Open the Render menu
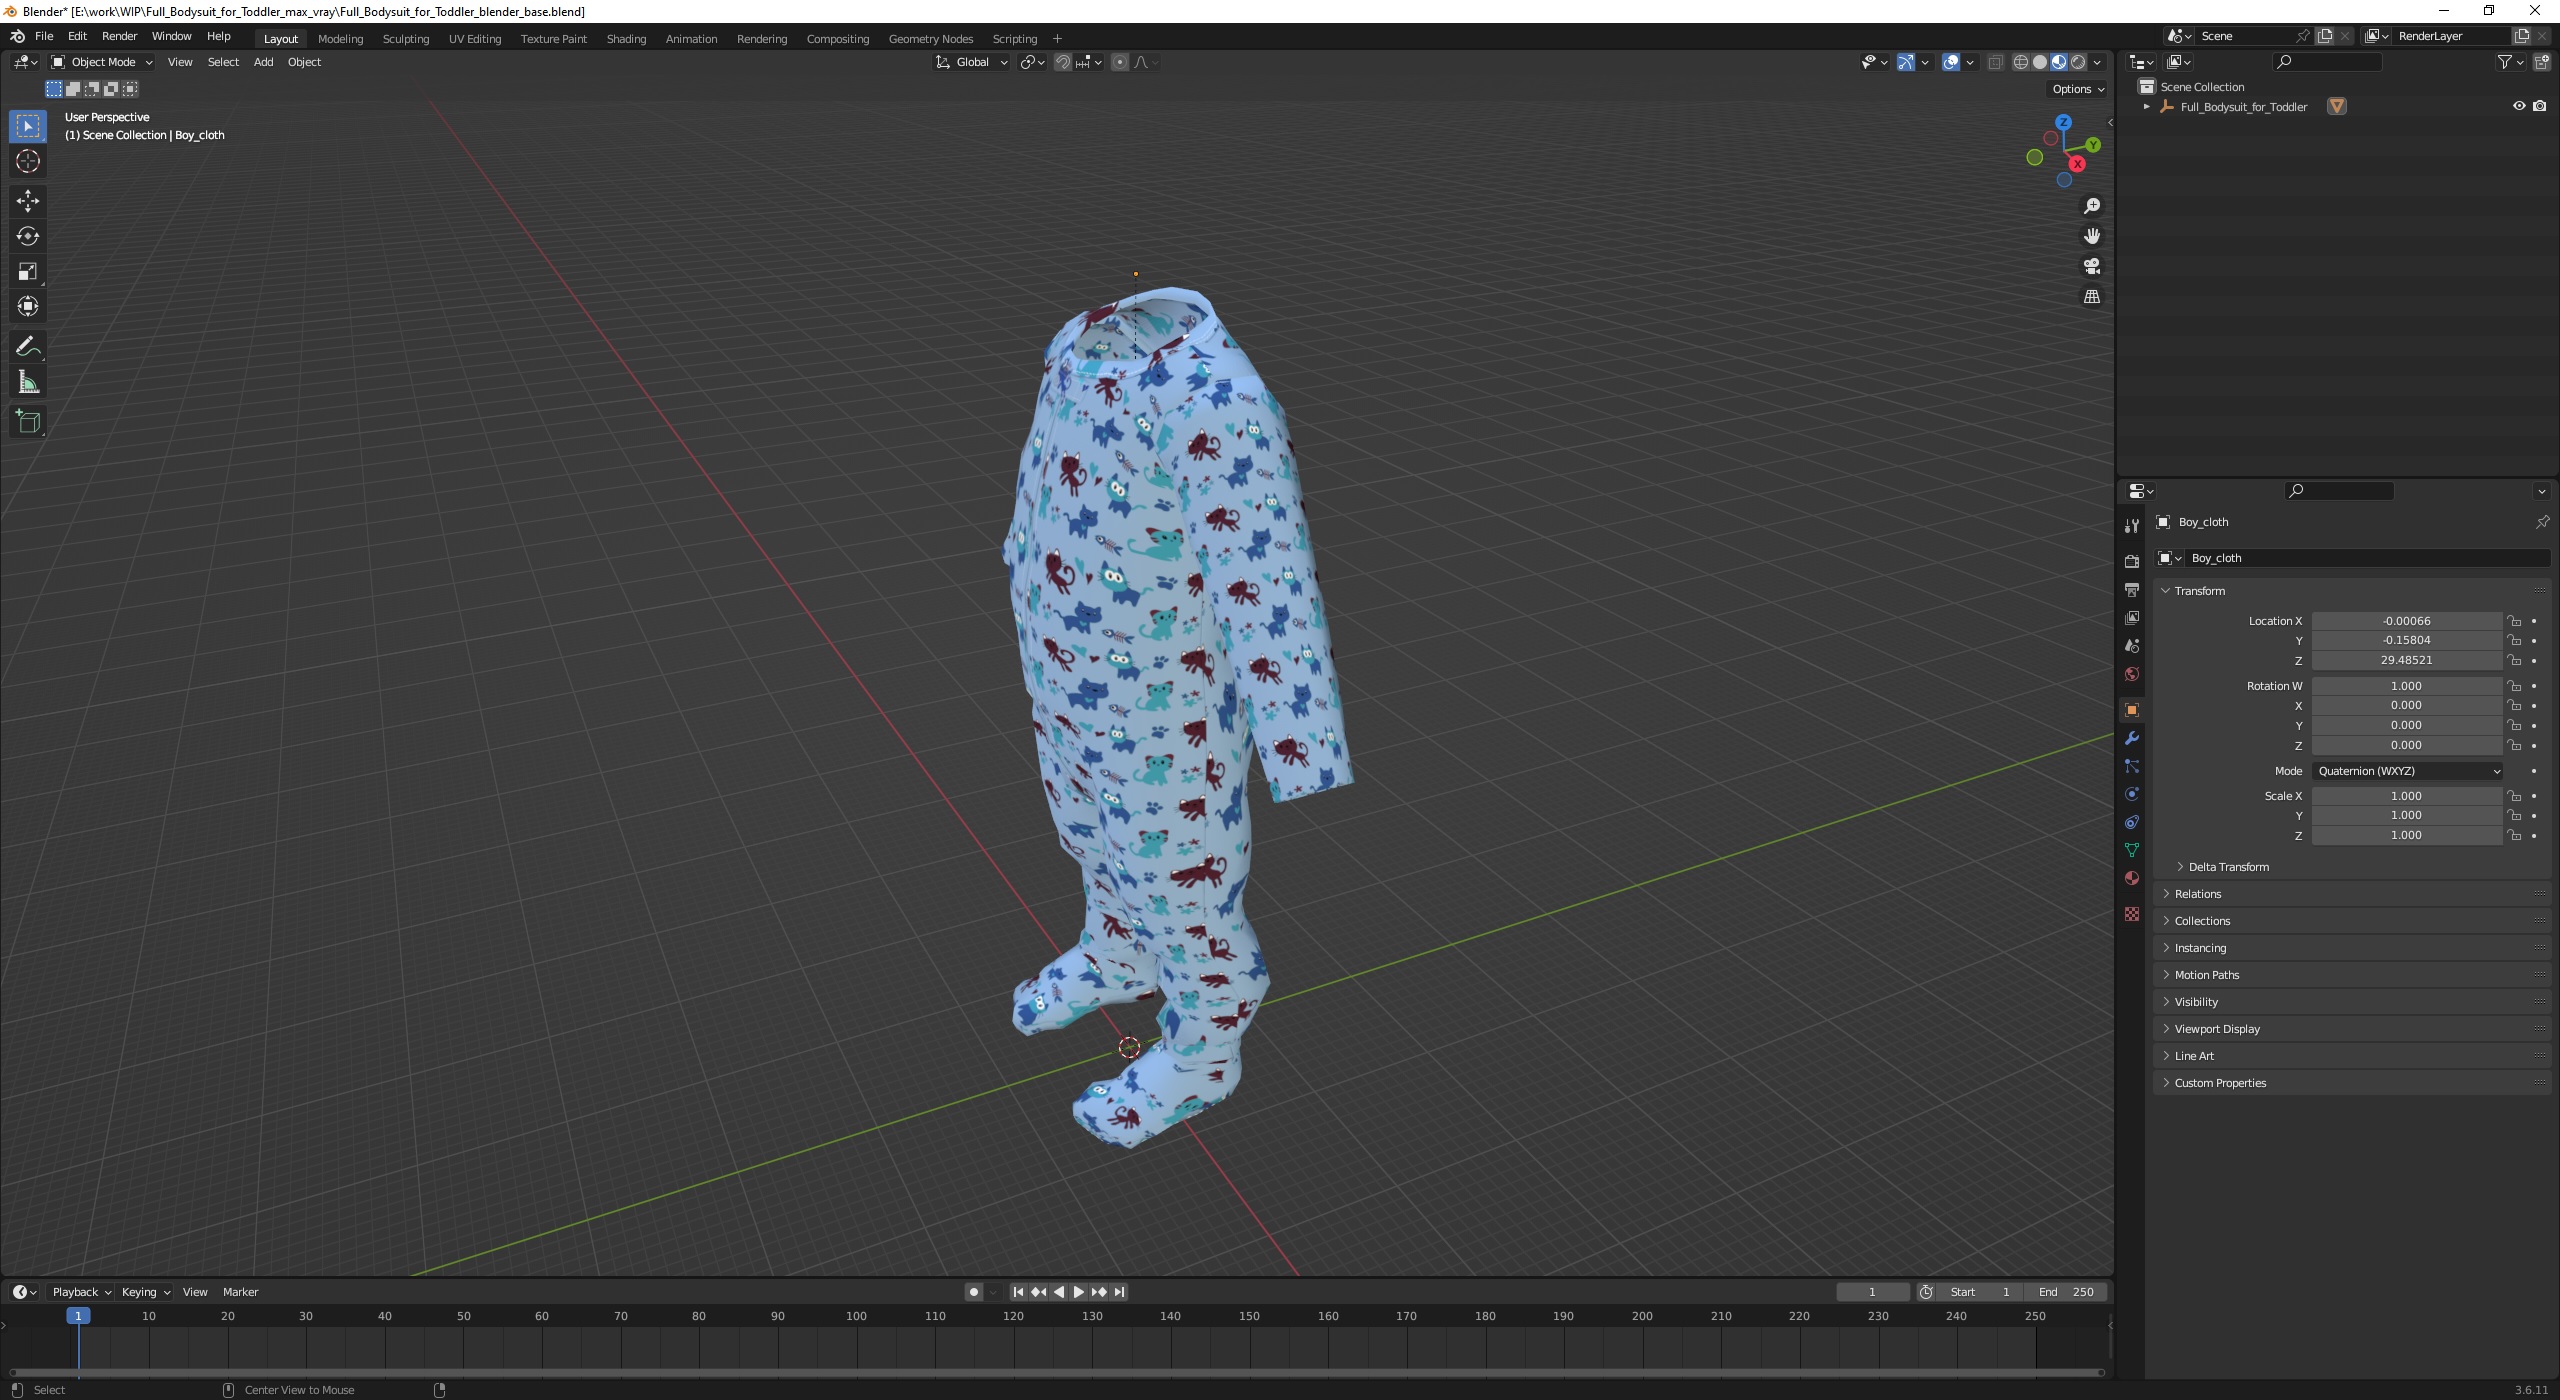Screen dimensions: 2560x1400 [119, 36]
